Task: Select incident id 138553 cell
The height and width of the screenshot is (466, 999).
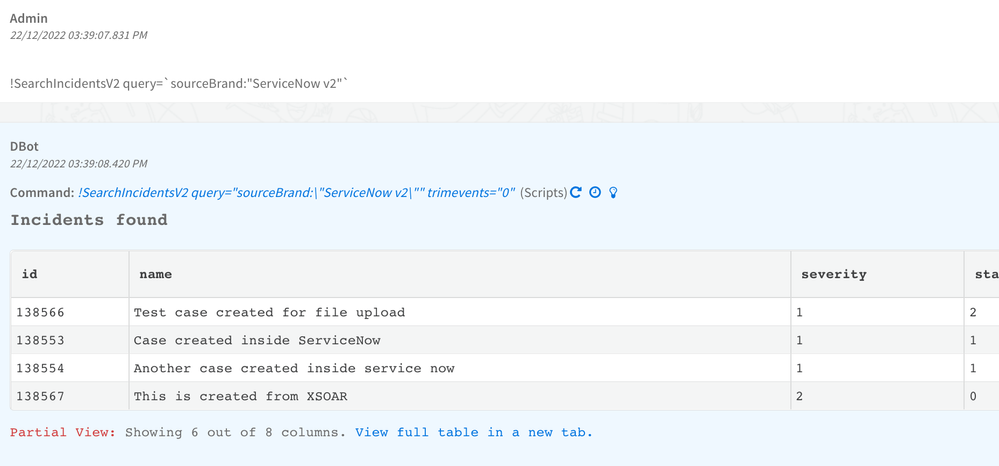Action: [40, 340]
